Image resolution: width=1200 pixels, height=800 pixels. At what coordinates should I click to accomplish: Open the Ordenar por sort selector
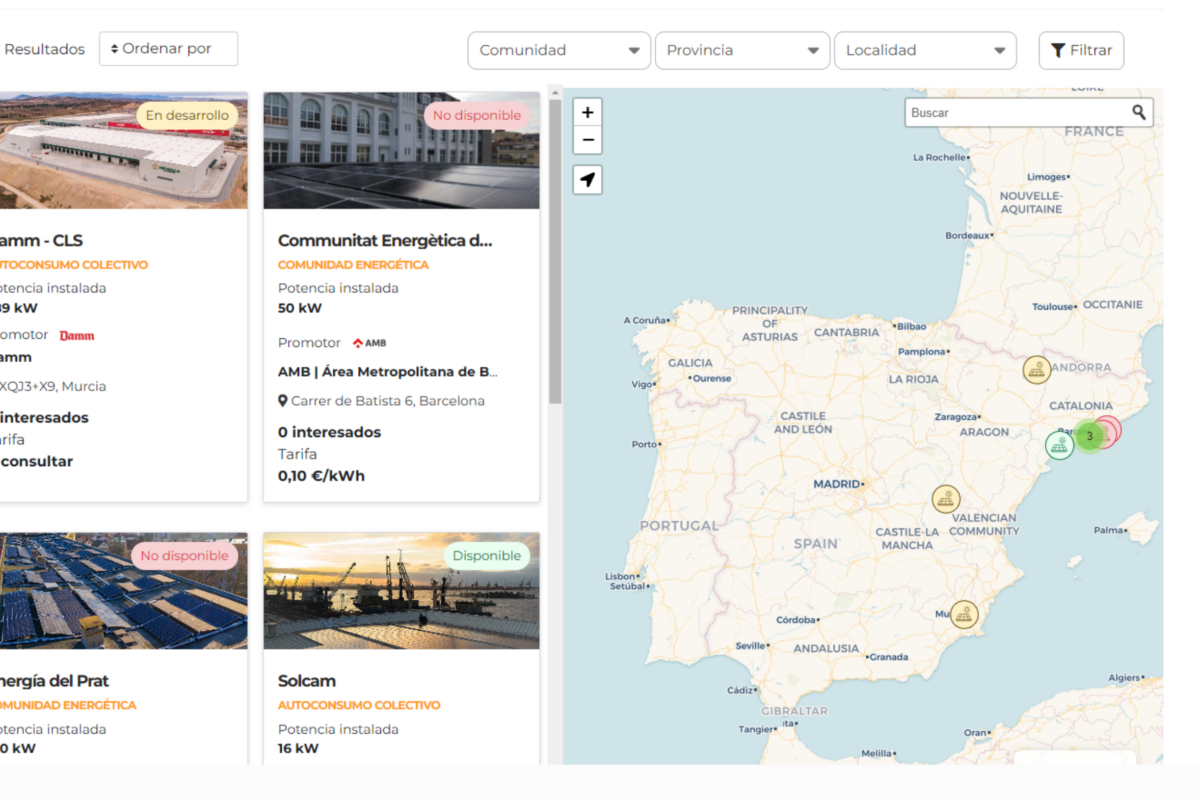tap(168, 49)
